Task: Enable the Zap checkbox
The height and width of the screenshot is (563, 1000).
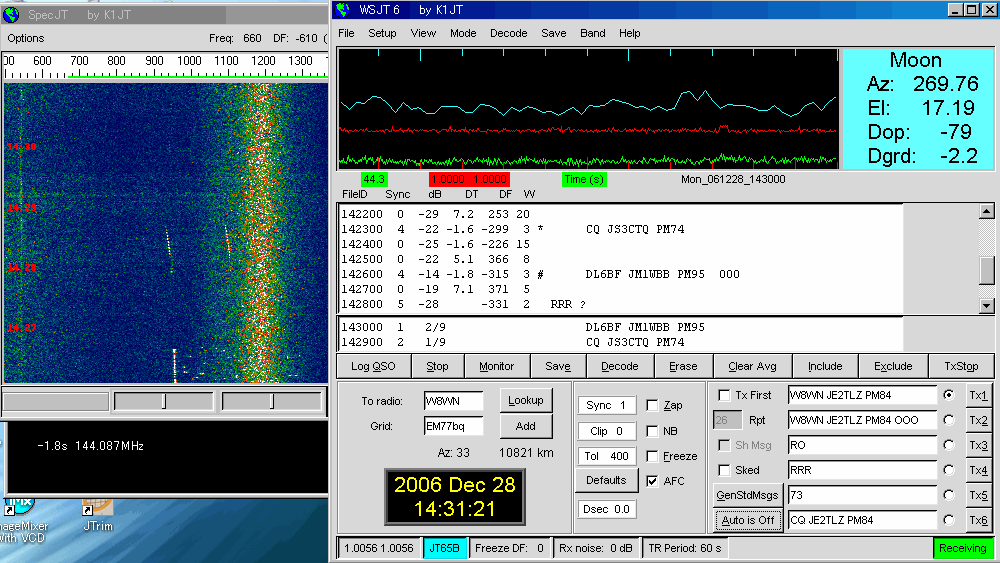Action: [x=652, y=406]
